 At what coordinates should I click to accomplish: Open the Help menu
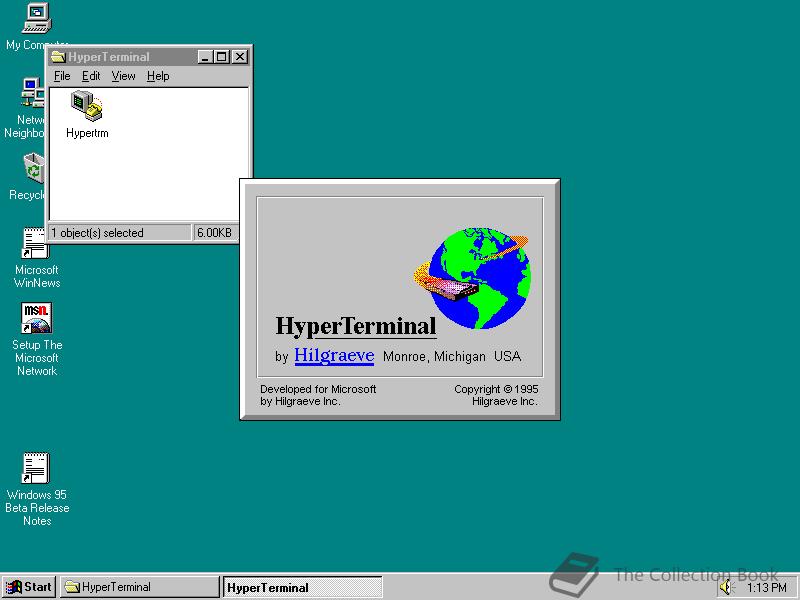158,76
